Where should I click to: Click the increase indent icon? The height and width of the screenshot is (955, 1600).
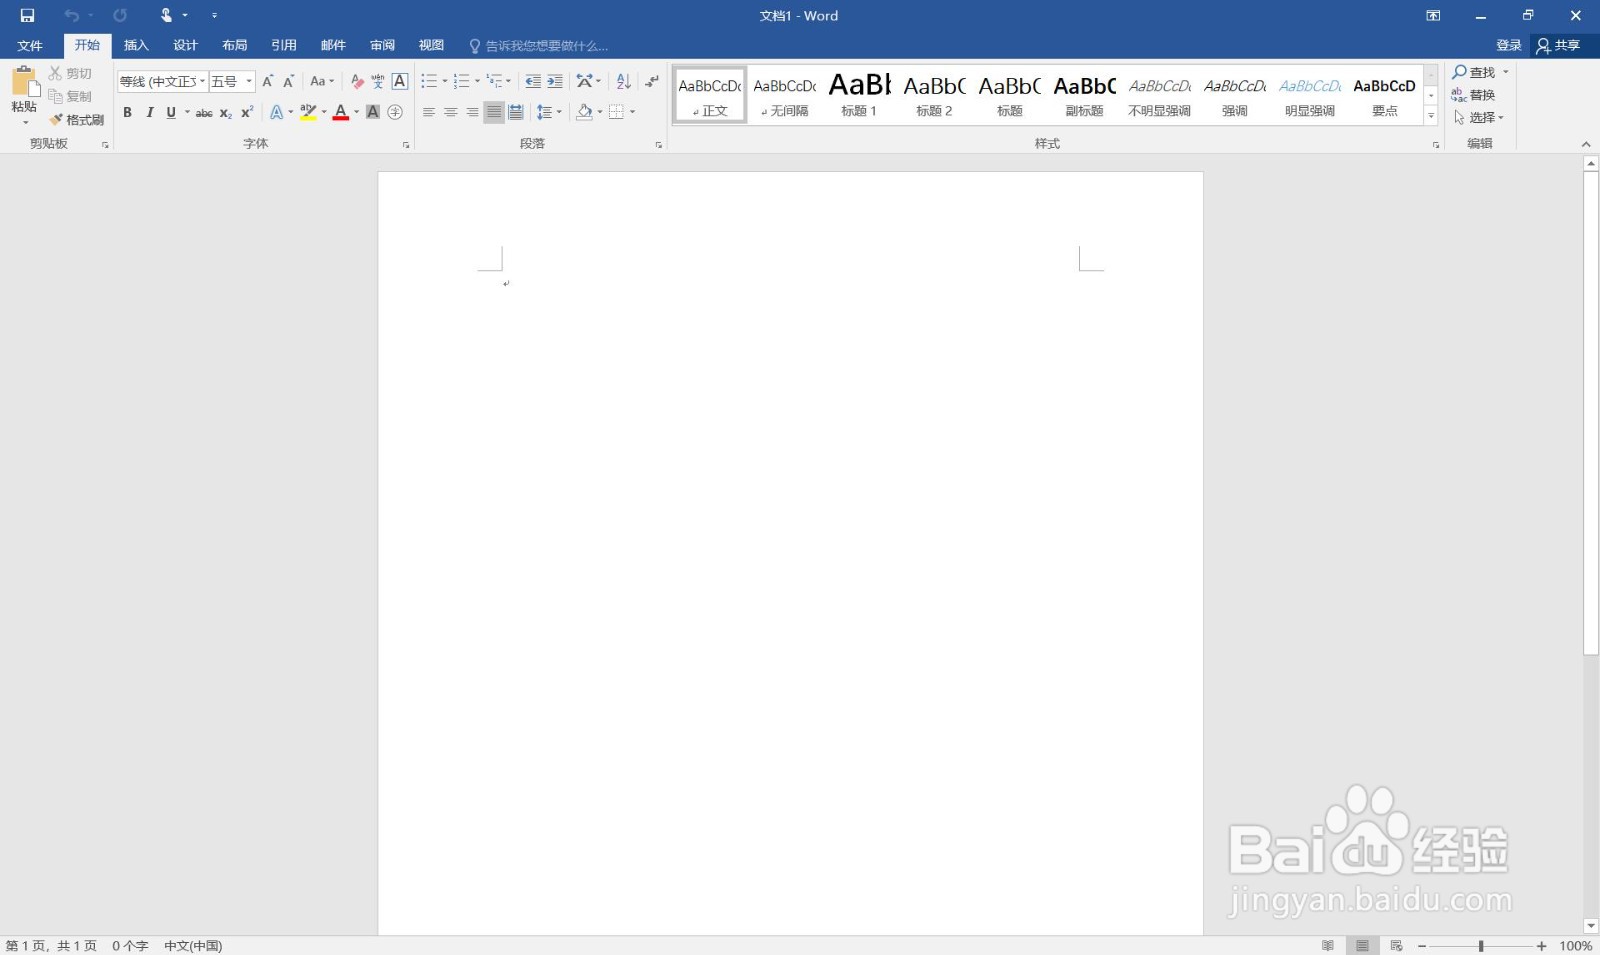(x=555, y=81)
